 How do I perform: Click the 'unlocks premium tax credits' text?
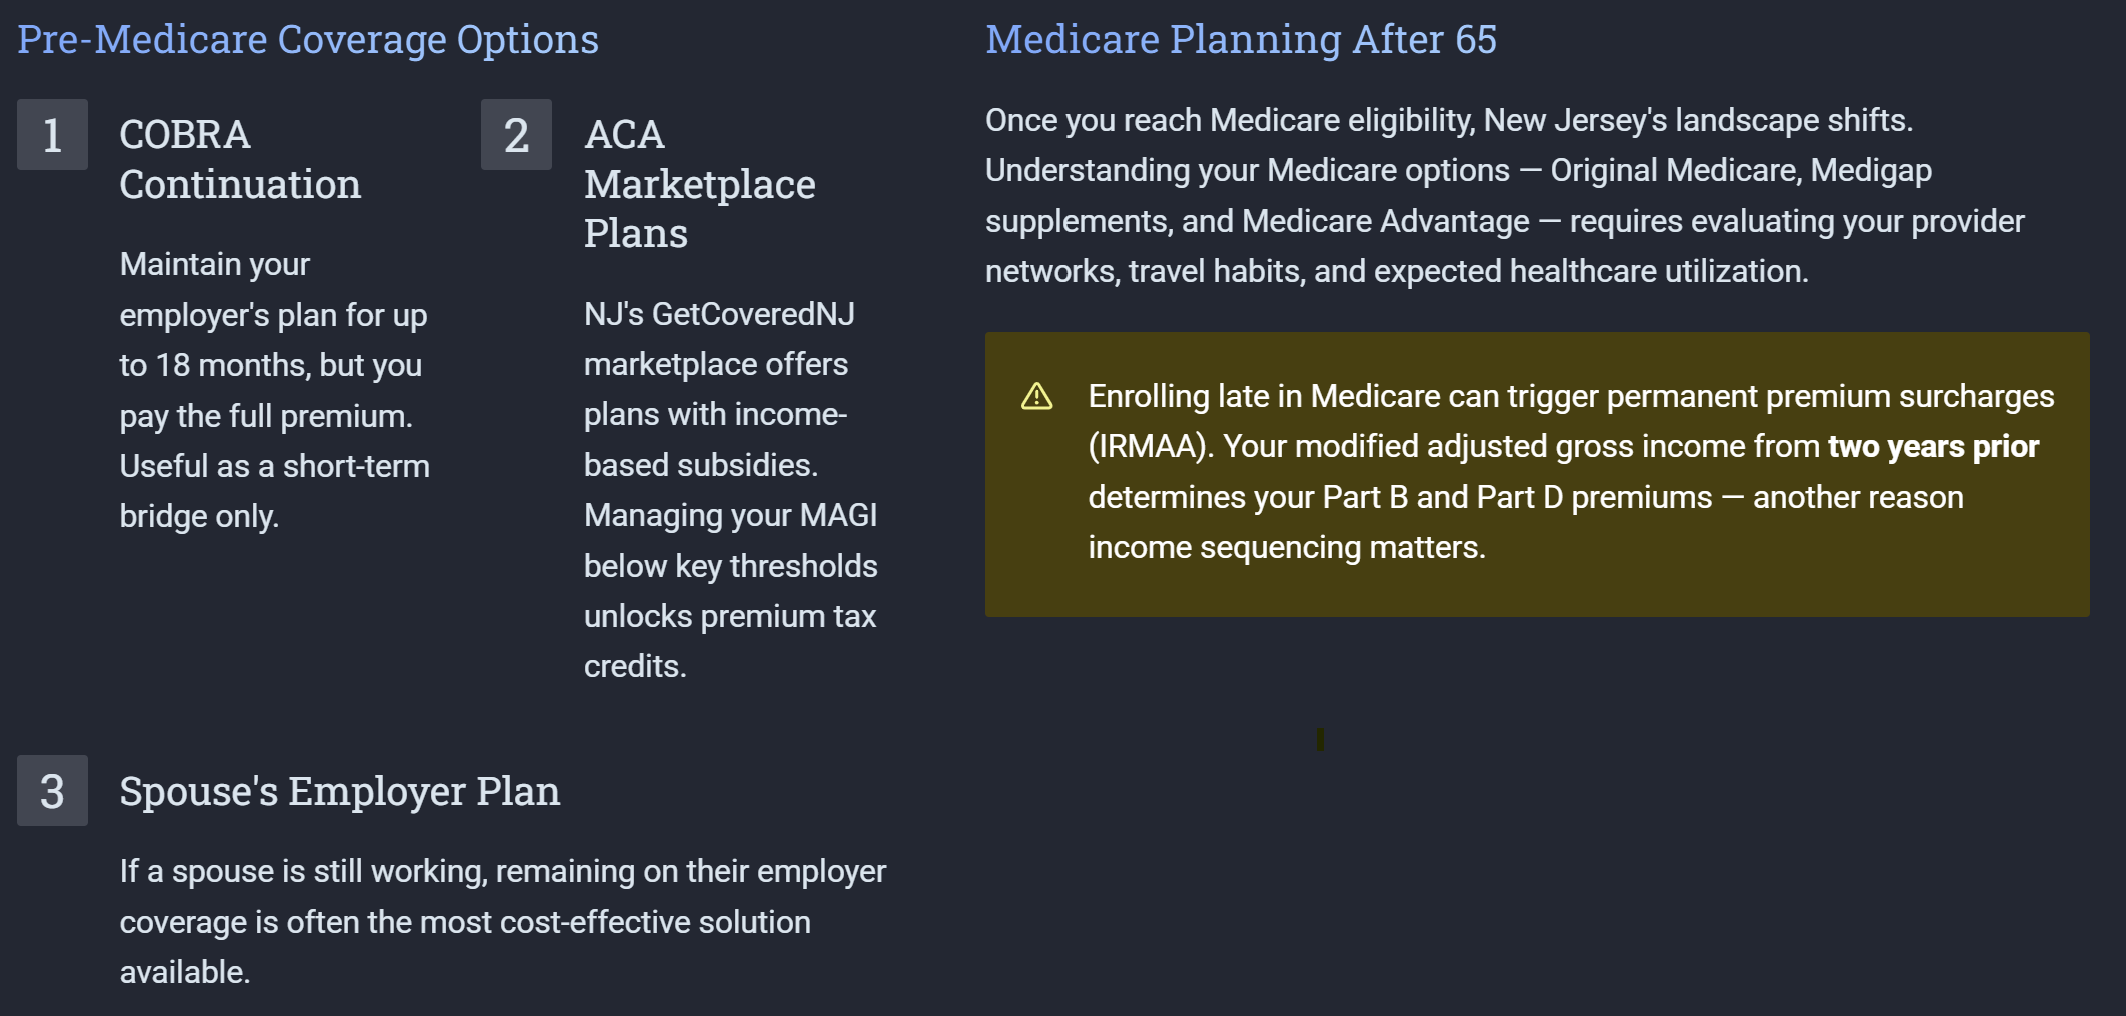click(729, 641)
